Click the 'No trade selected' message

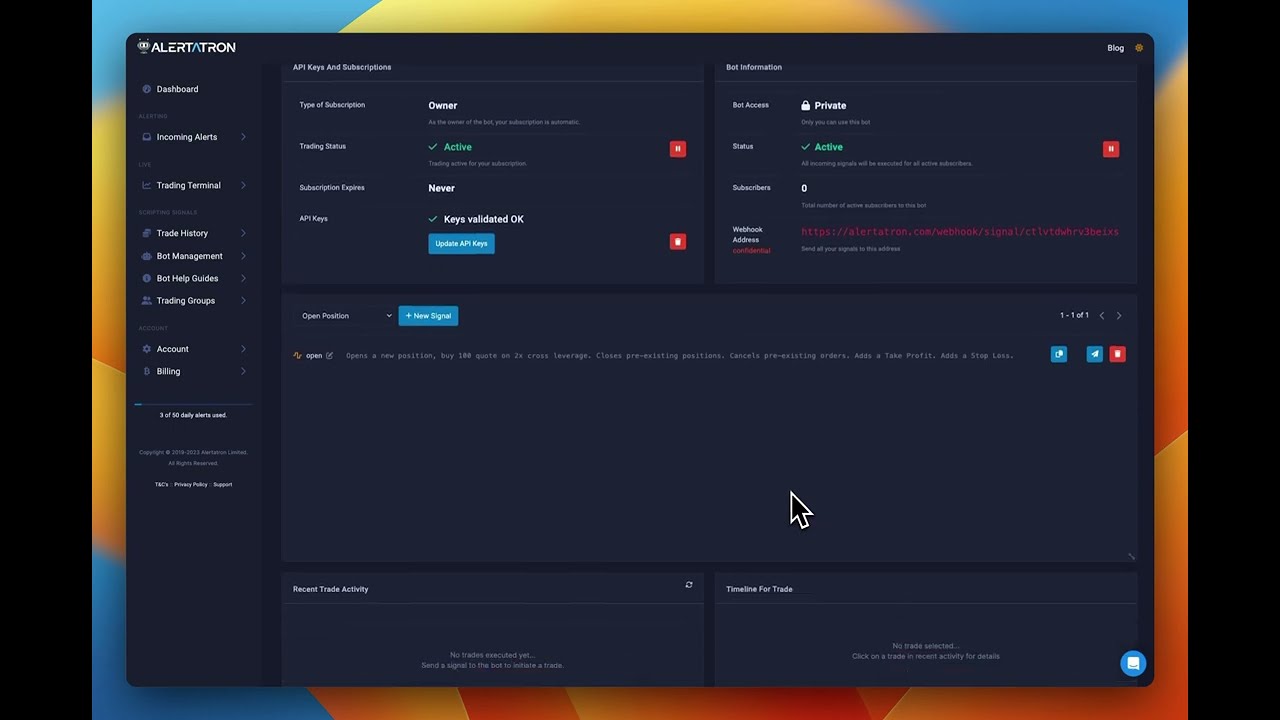coord(925,646)
